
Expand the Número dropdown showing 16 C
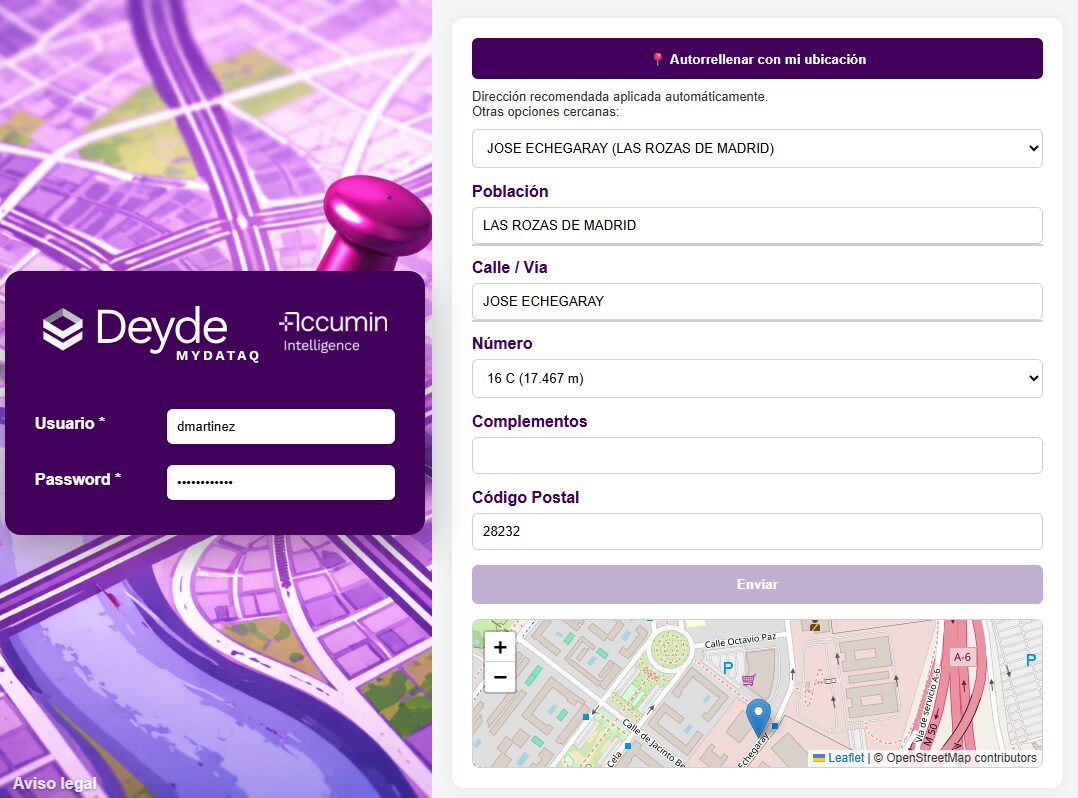757,378
